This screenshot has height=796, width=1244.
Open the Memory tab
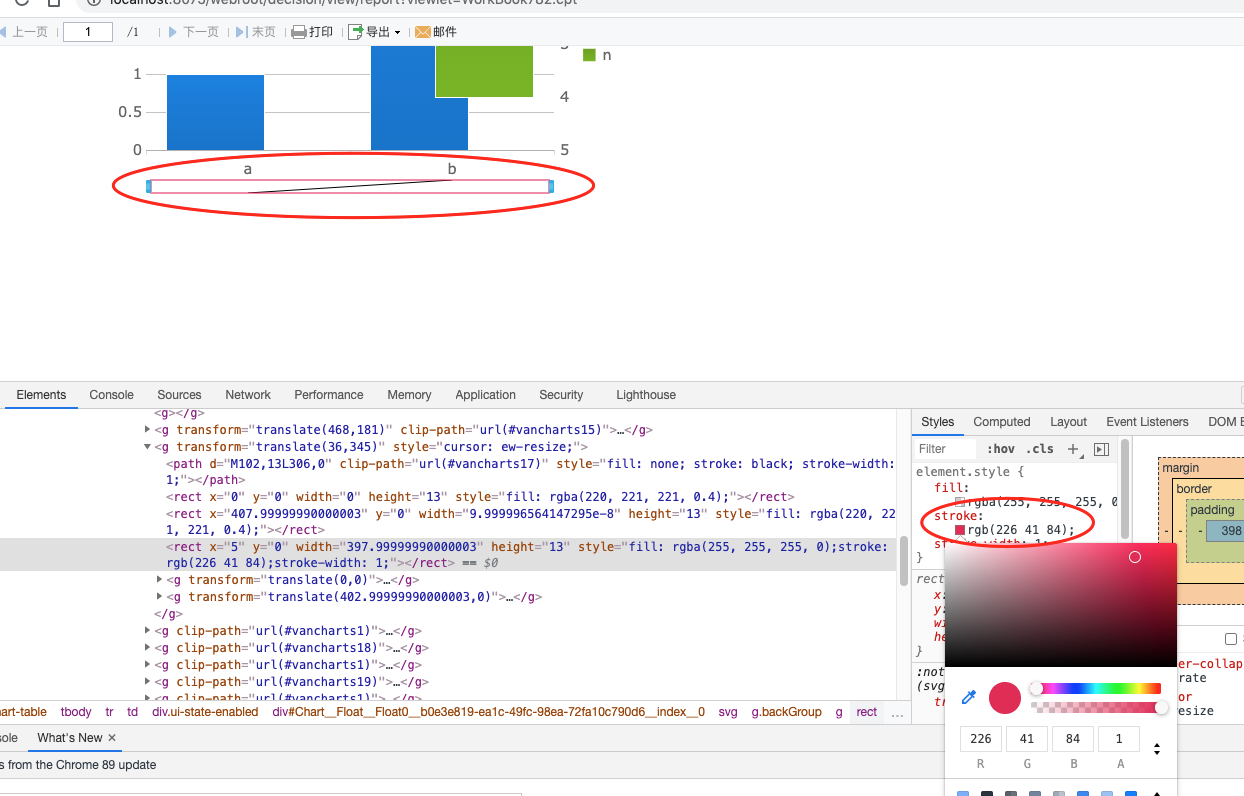[409, 395]
